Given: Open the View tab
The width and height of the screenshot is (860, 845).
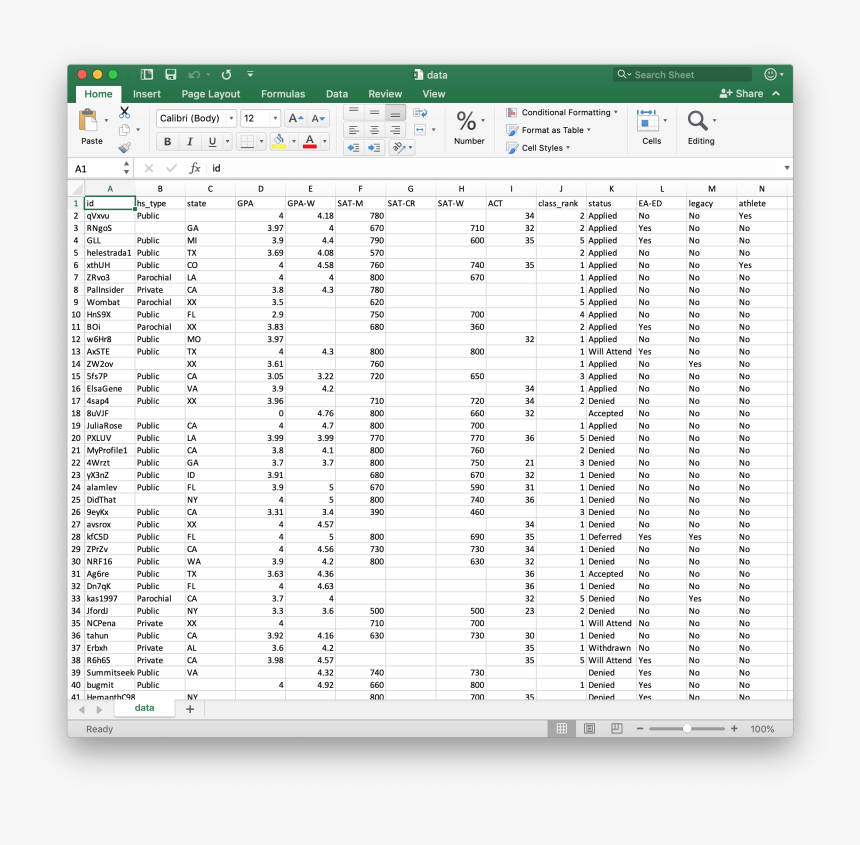Looking at the screenshot, I should pyautogui.click(x=434, y=94).
